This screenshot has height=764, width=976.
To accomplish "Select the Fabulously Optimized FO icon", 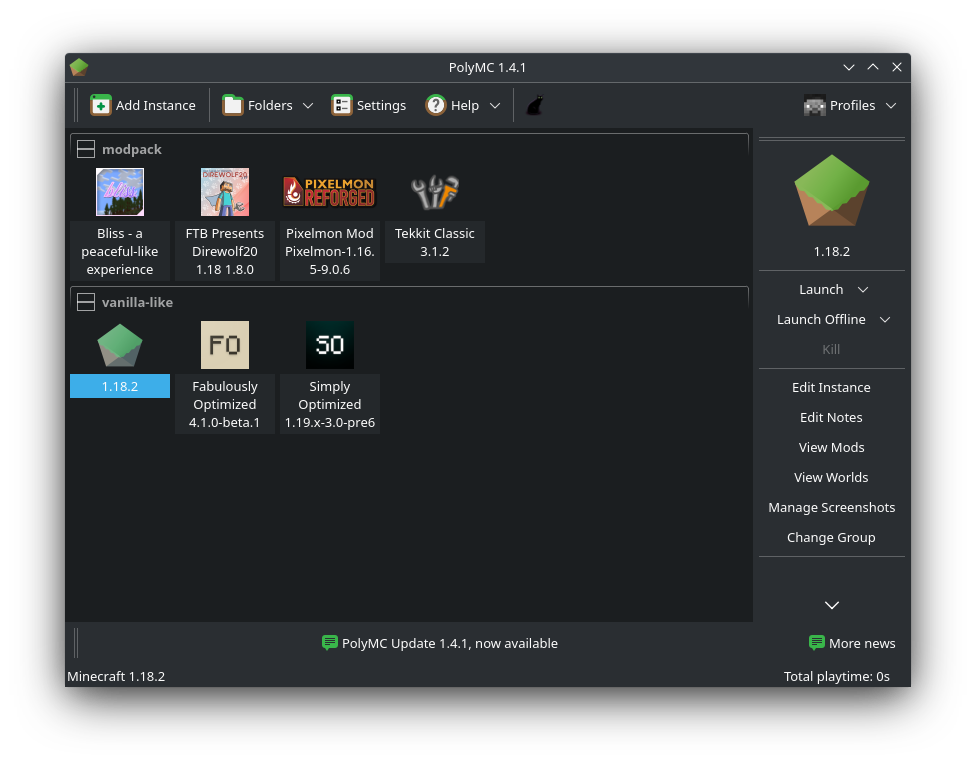I will point(225,345).
